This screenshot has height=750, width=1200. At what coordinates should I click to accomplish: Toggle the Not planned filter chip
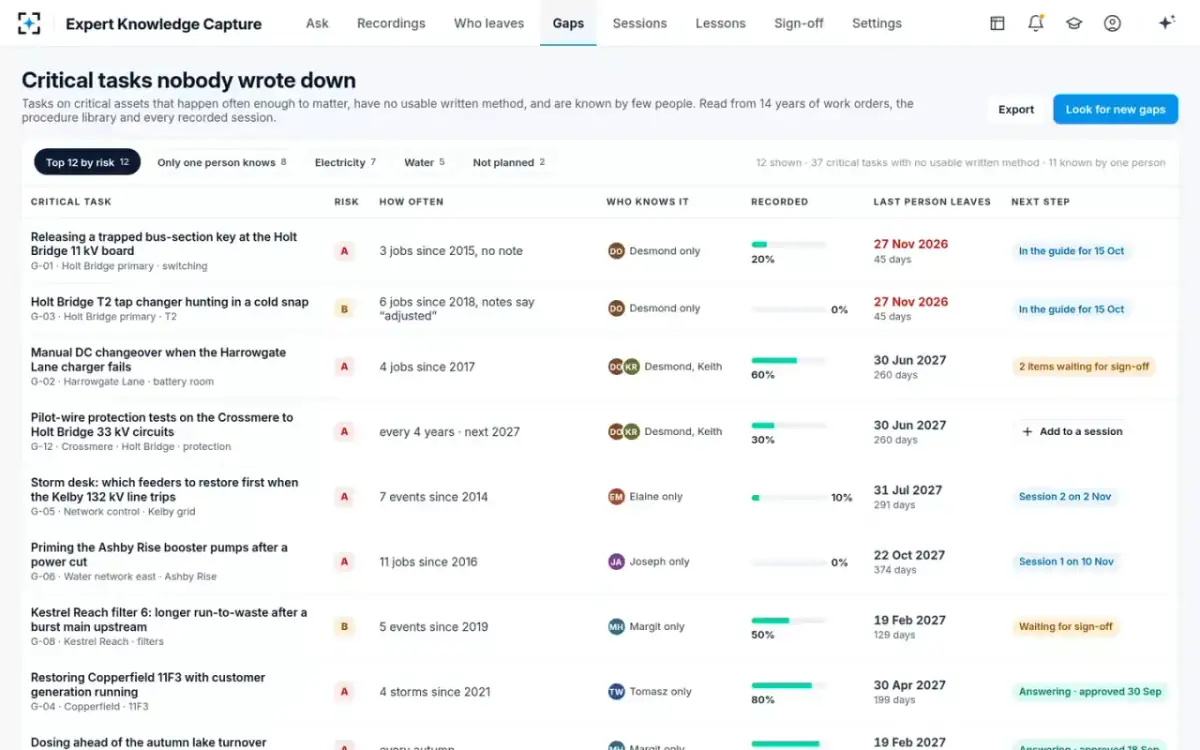tap(509, 162)
